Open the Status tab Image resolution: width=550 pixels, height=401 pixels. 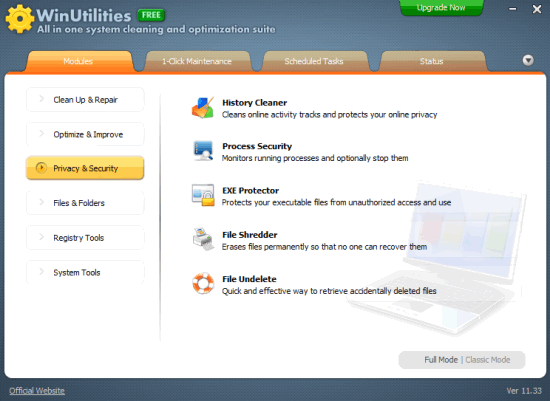pyautogui.click(x=432, y=61)
